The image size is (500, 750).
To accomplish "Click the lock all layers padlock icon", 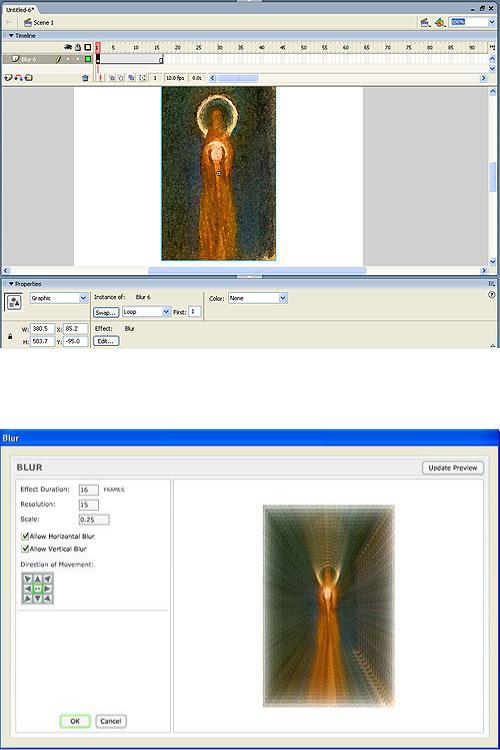I will (x=78, y=47).
